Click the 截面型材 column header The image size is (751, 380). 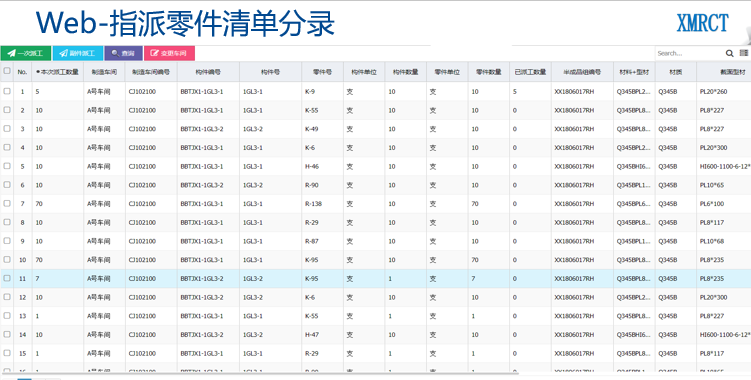[x=724, y=72]
